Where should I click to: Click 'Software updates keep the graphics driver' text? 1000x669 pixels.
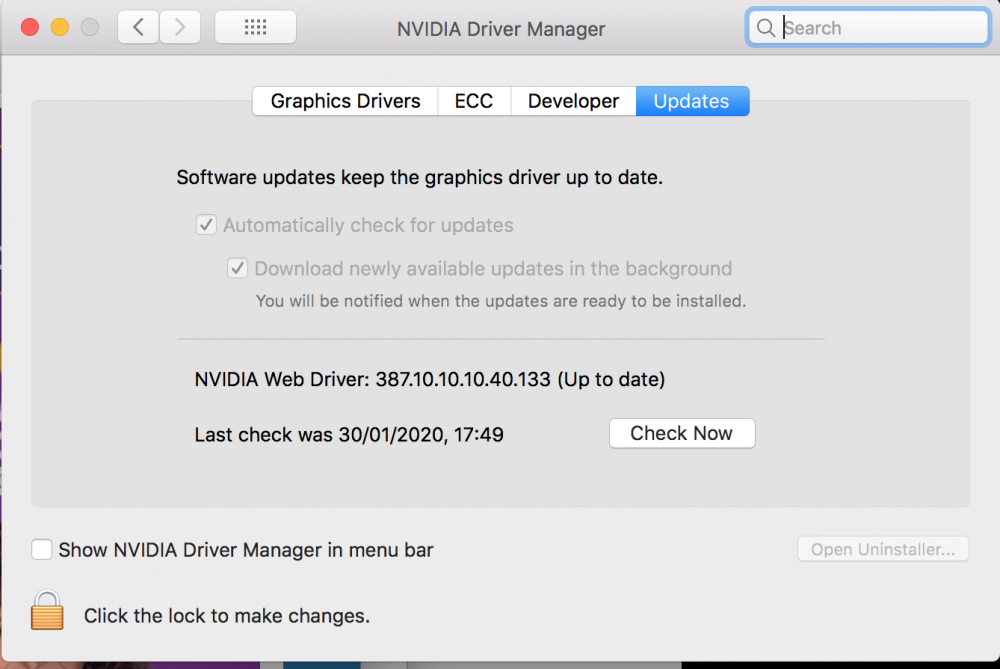(x=420, y=177)
